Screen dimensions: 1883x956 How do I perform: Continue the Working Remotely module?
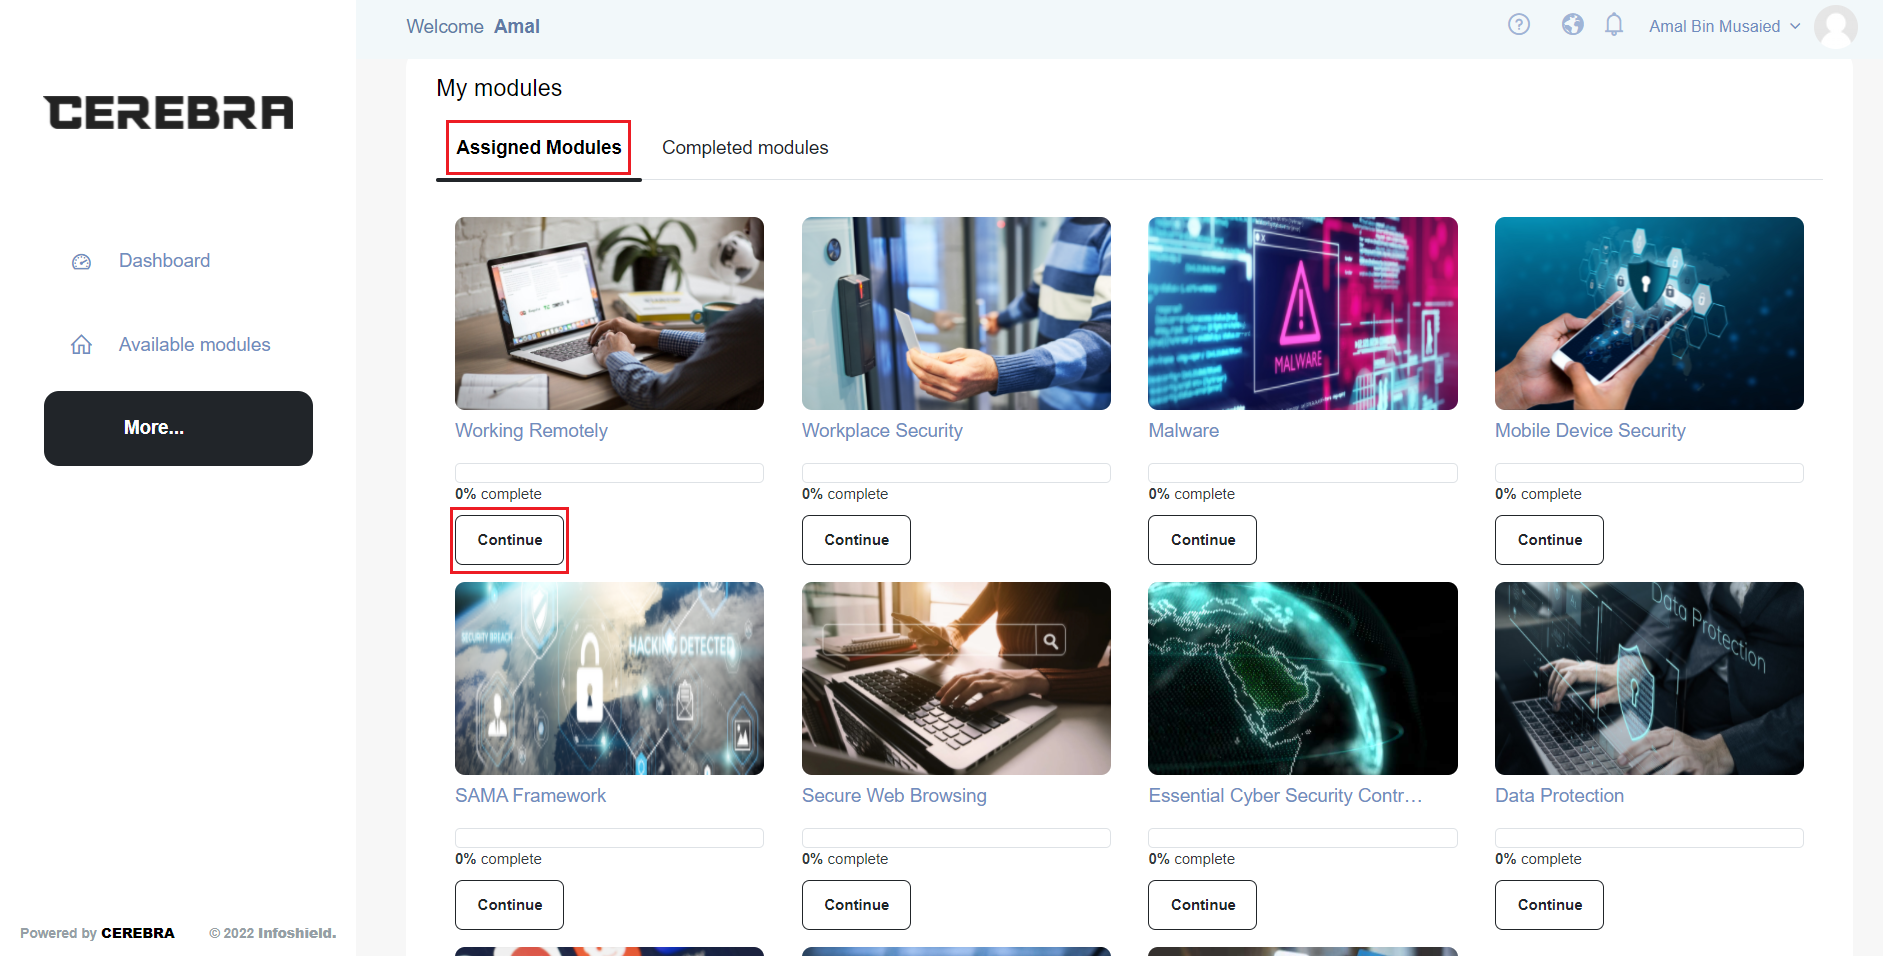(x=510, y=540)
